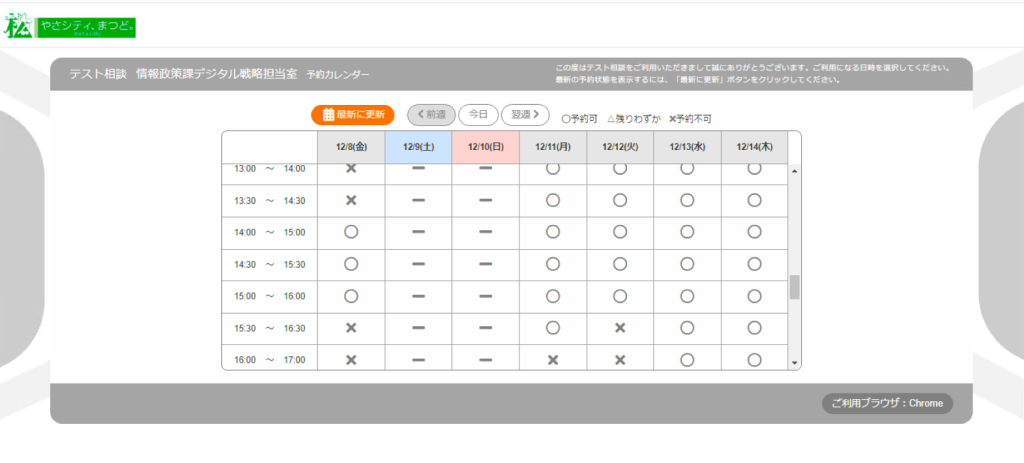Click X mark on 12/12(火) 15:30～16:30
The height and width of the screenshot is (463, 1024).
[620, 328]
